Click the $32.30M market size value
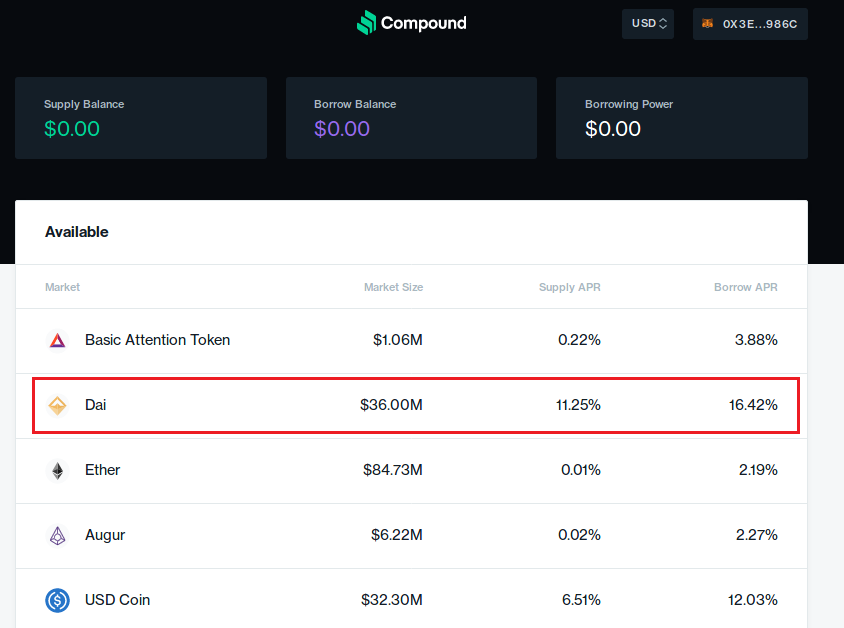844x628 pixels. [x=392, y=599]
